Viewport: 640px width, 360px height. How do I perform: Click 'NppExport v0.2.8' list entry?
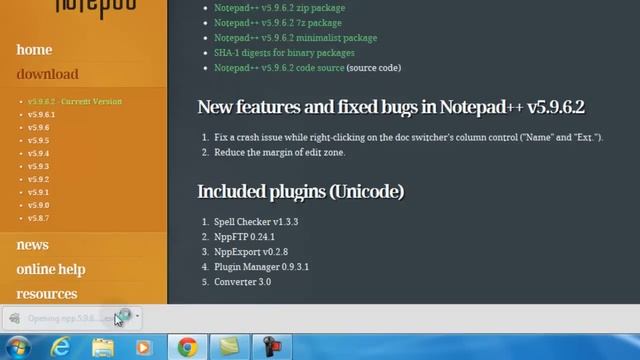coord(251,252)
